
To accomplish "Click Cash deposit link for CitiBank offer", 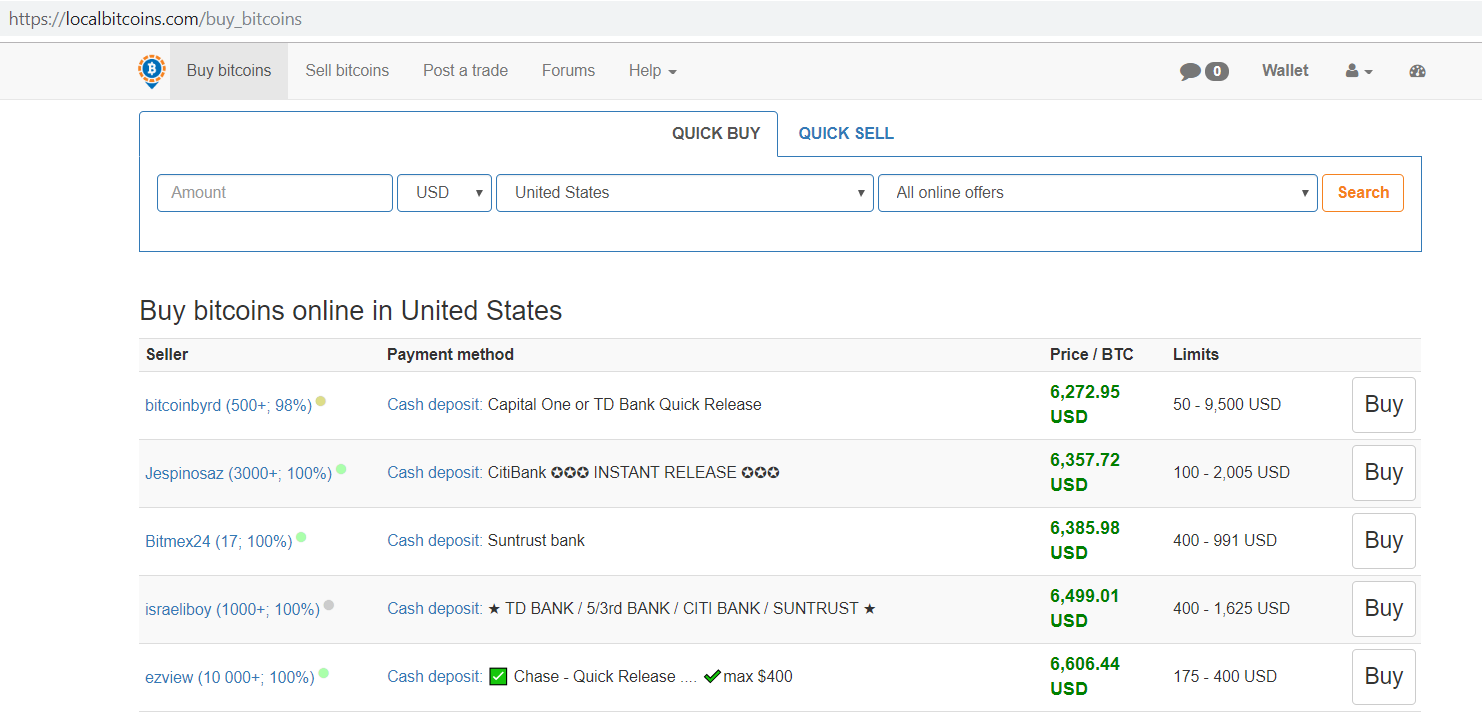I will click(435, 473).
